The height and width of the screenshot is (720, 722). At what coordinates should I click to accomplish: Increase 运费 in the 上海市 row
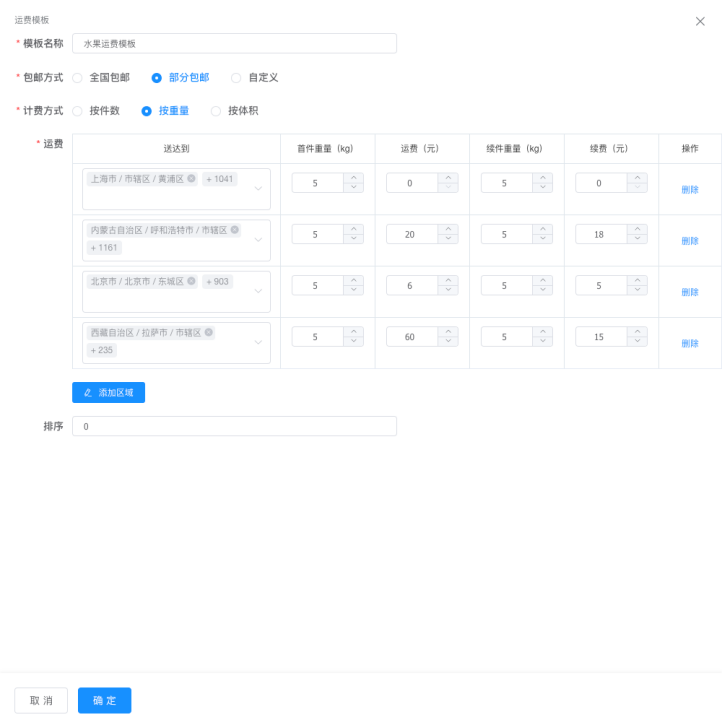click(x=448, y=178)
